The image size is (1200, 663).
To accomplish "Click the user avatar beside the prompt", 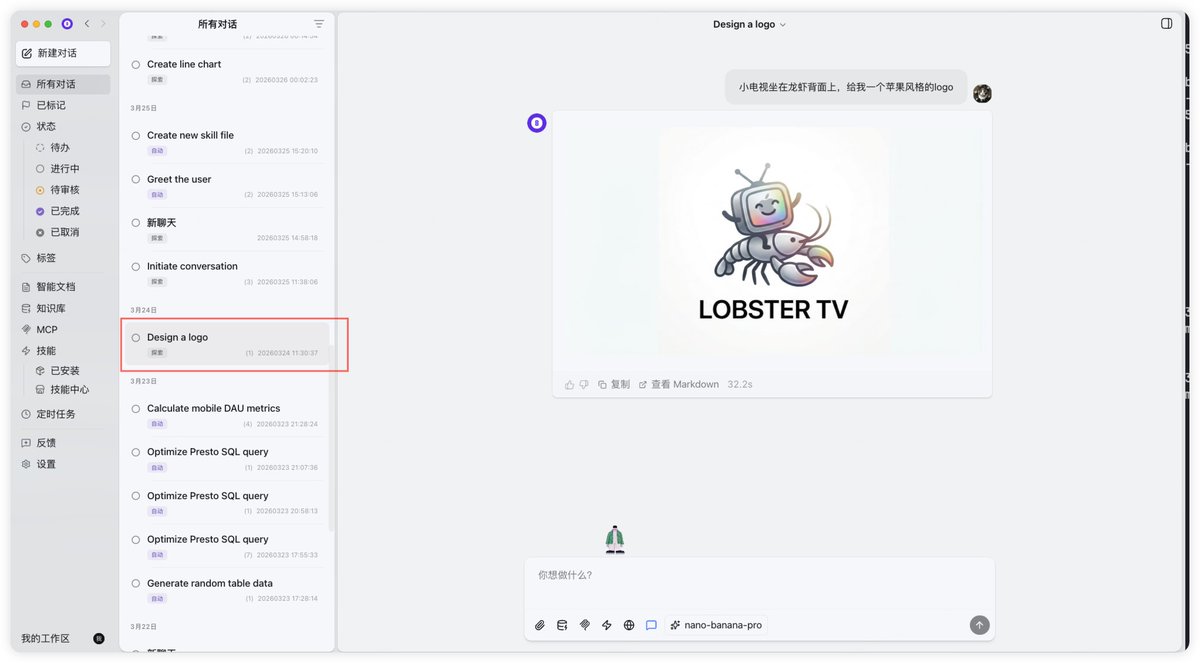I will [982, 93].
